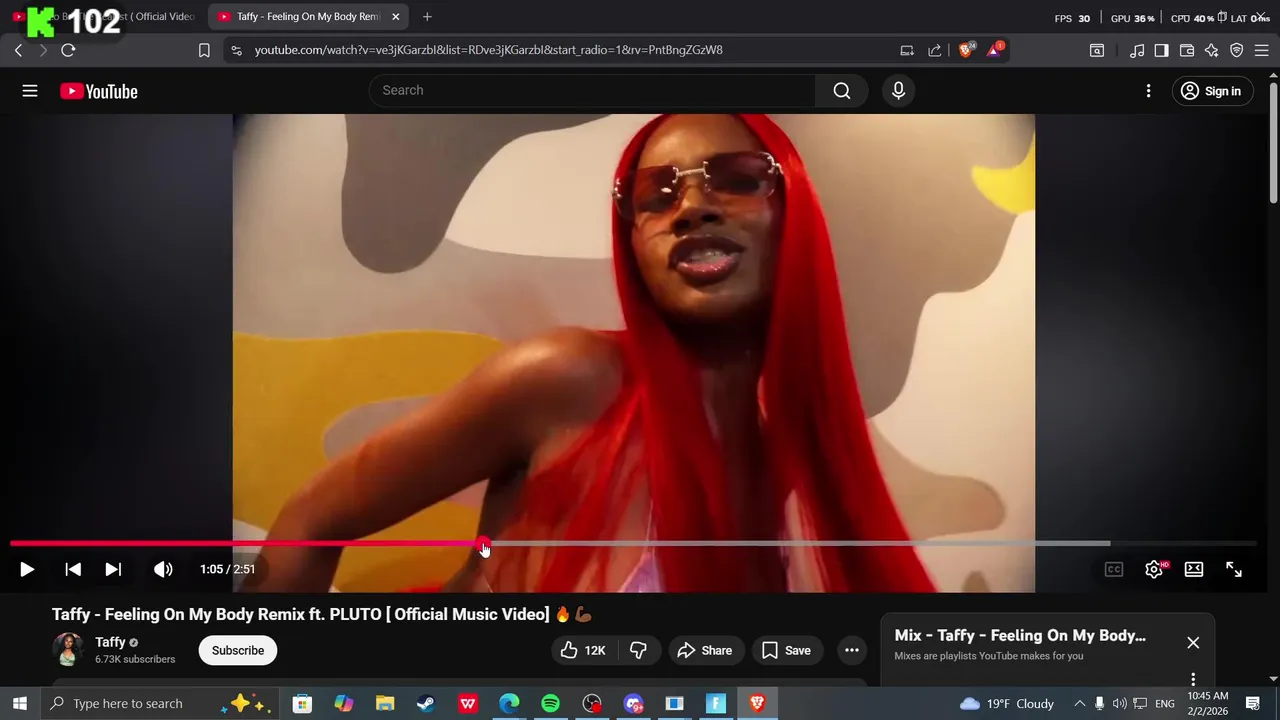Open the browser main menu
Screen dimensions: 1280x720
1261,50
